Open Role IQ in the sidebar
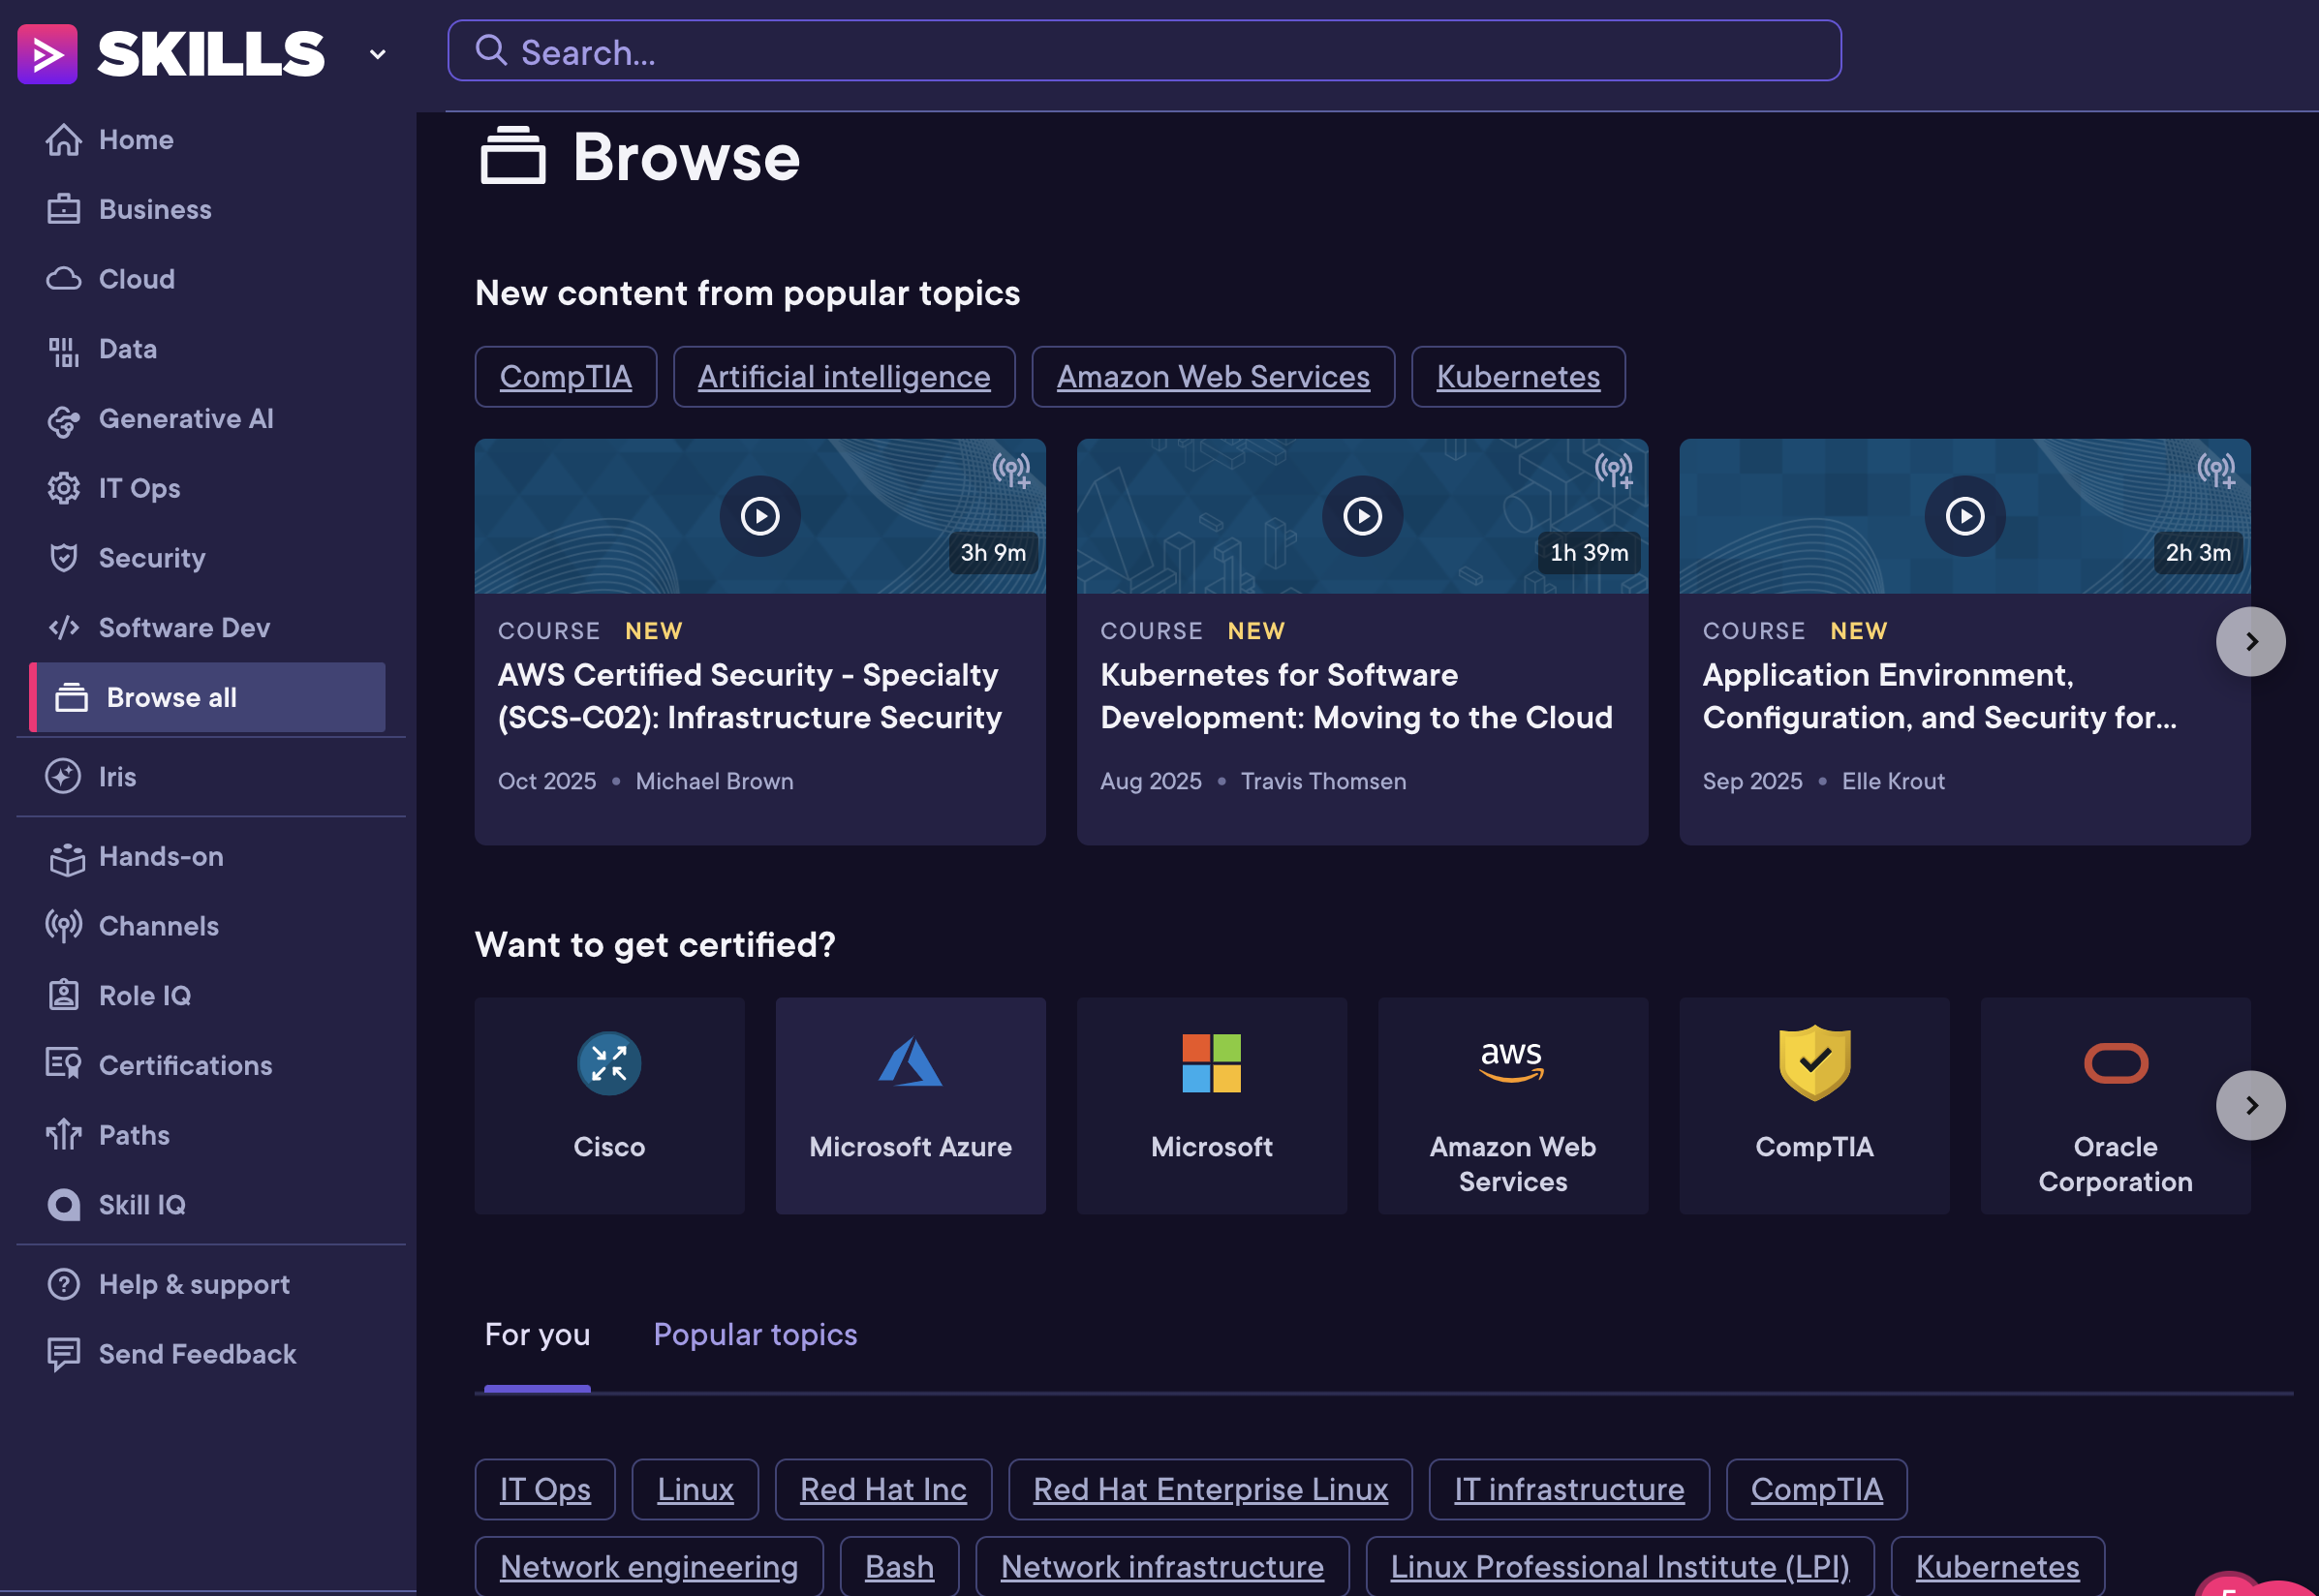Screen dimensions: 2319x1596 point(144,996)
